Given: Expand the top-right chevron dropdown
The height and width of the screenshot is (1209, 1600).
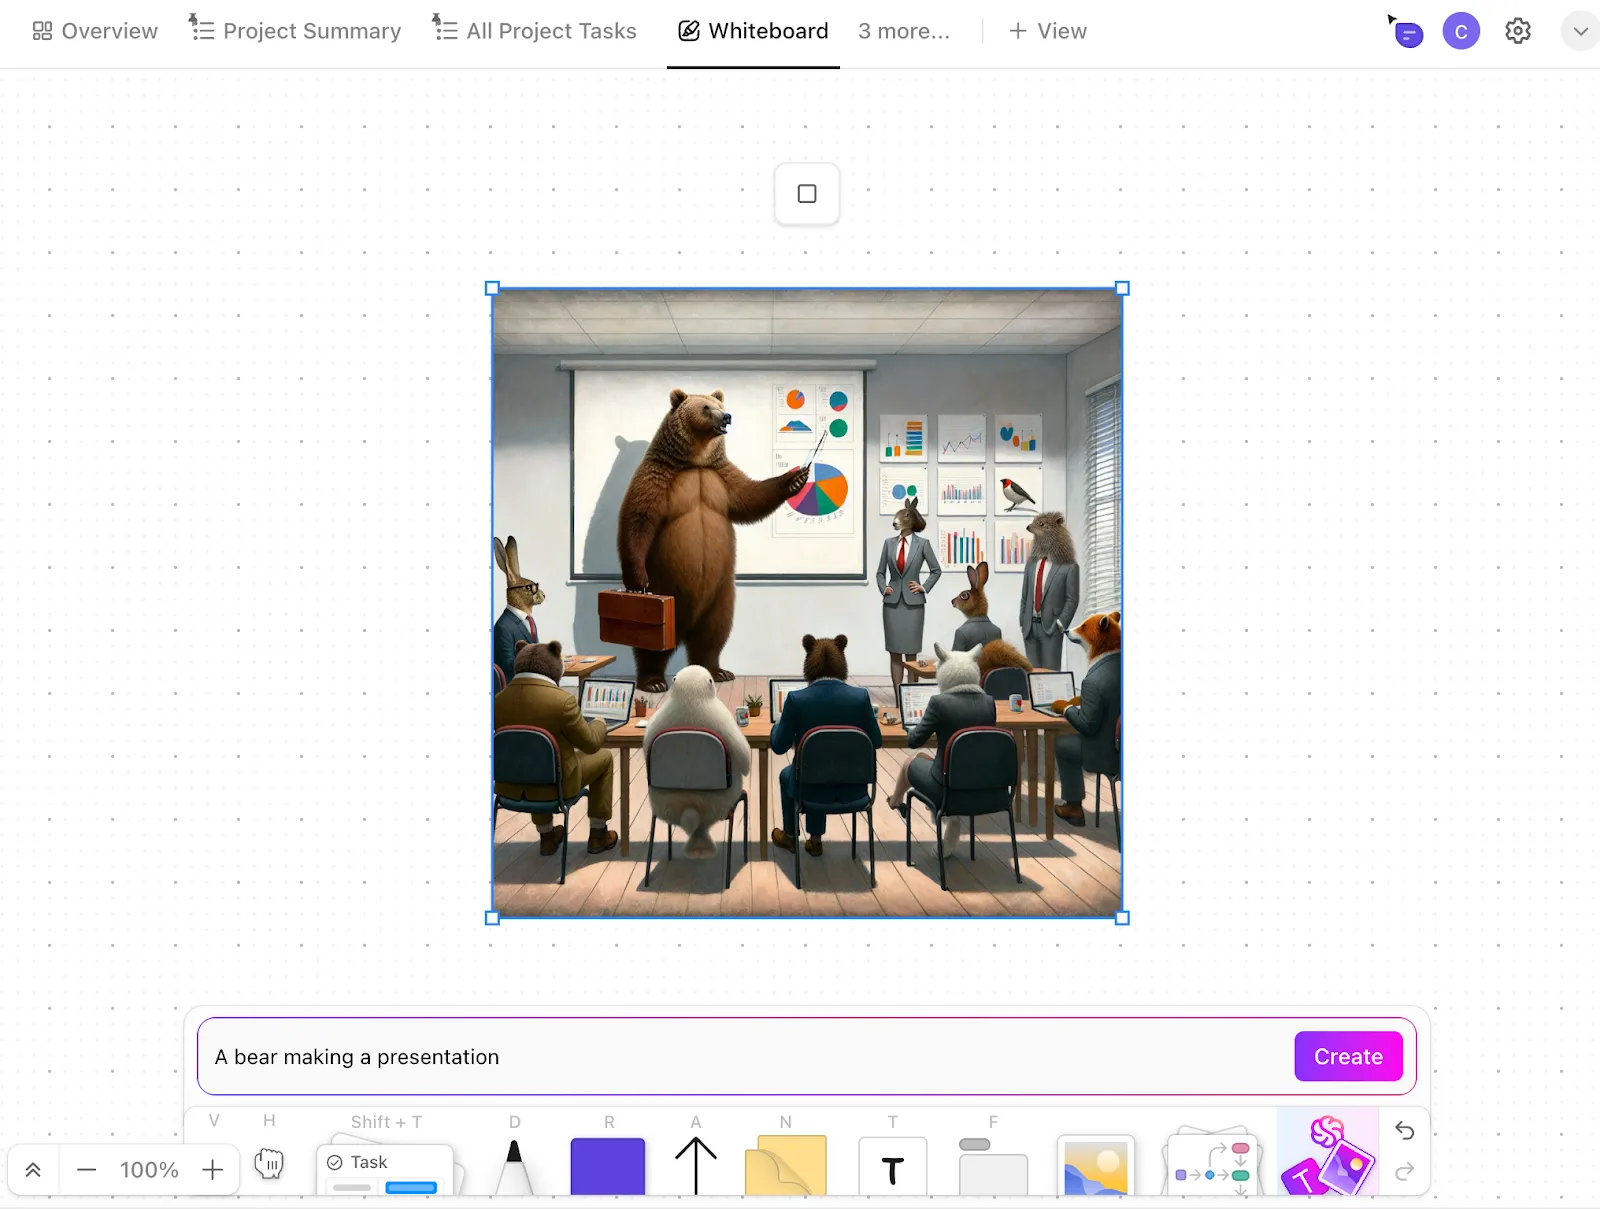Looking at the screenshot, I should click(1580, 31).
